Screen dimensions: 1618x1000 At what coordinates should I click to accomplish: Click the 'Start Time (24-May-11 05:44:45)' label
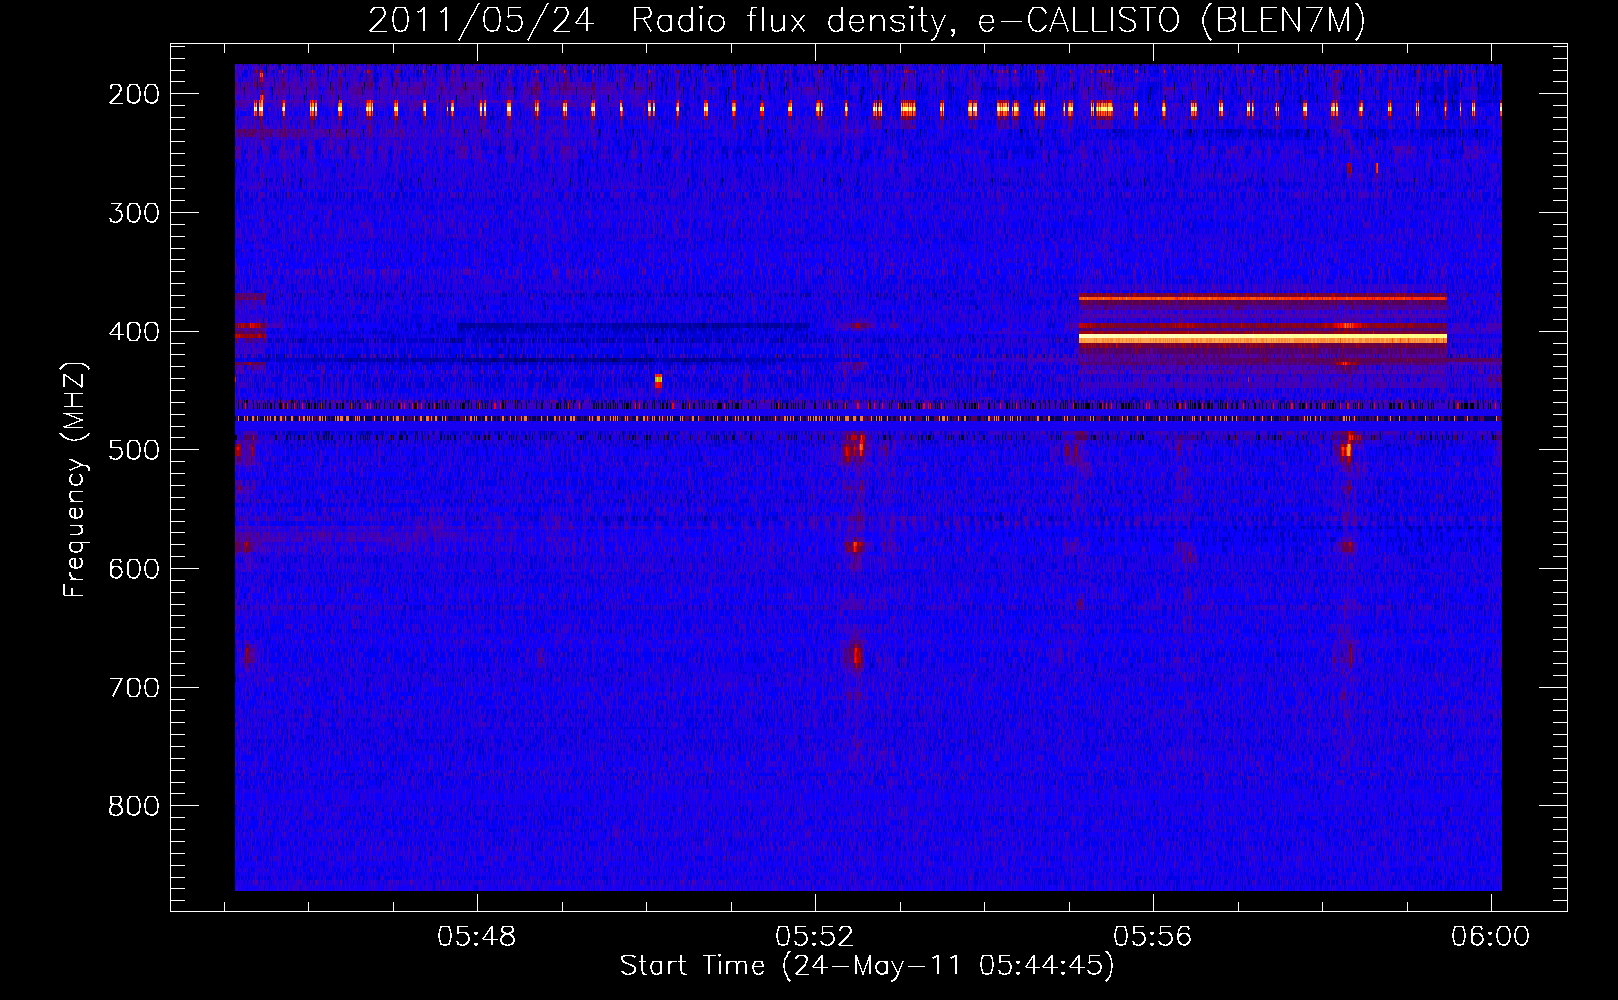pos(866,966)
